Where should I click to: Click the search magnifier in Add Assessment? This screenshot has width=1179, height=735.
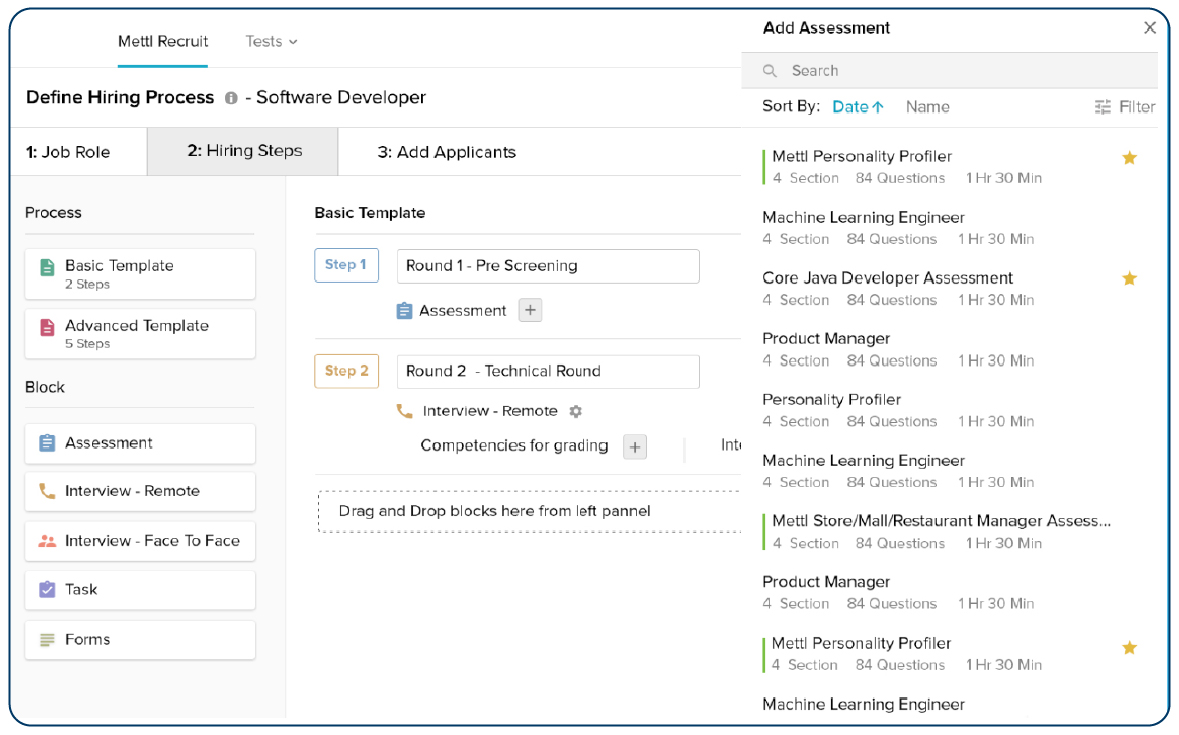(769, 70)
